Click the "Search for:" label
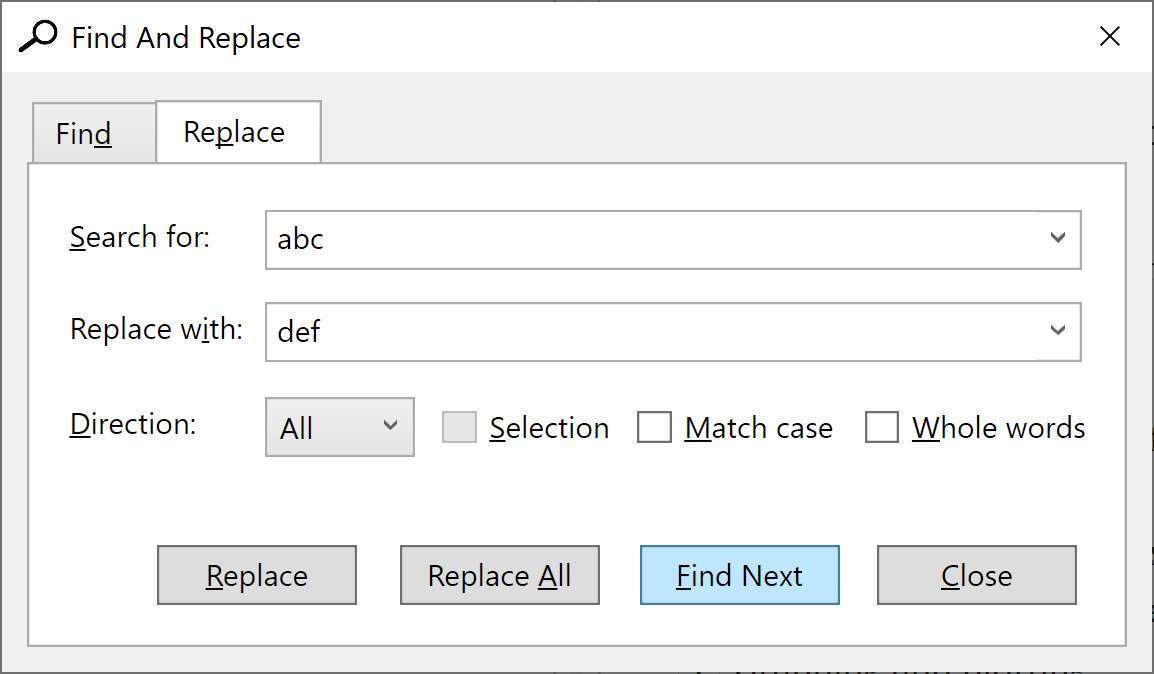 [140, 237]
